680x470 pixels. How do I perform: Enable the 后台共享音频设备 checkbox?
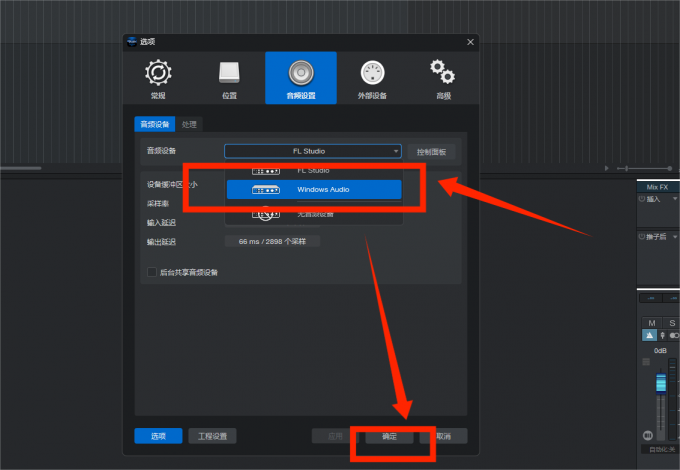click(x=152, y=272)
